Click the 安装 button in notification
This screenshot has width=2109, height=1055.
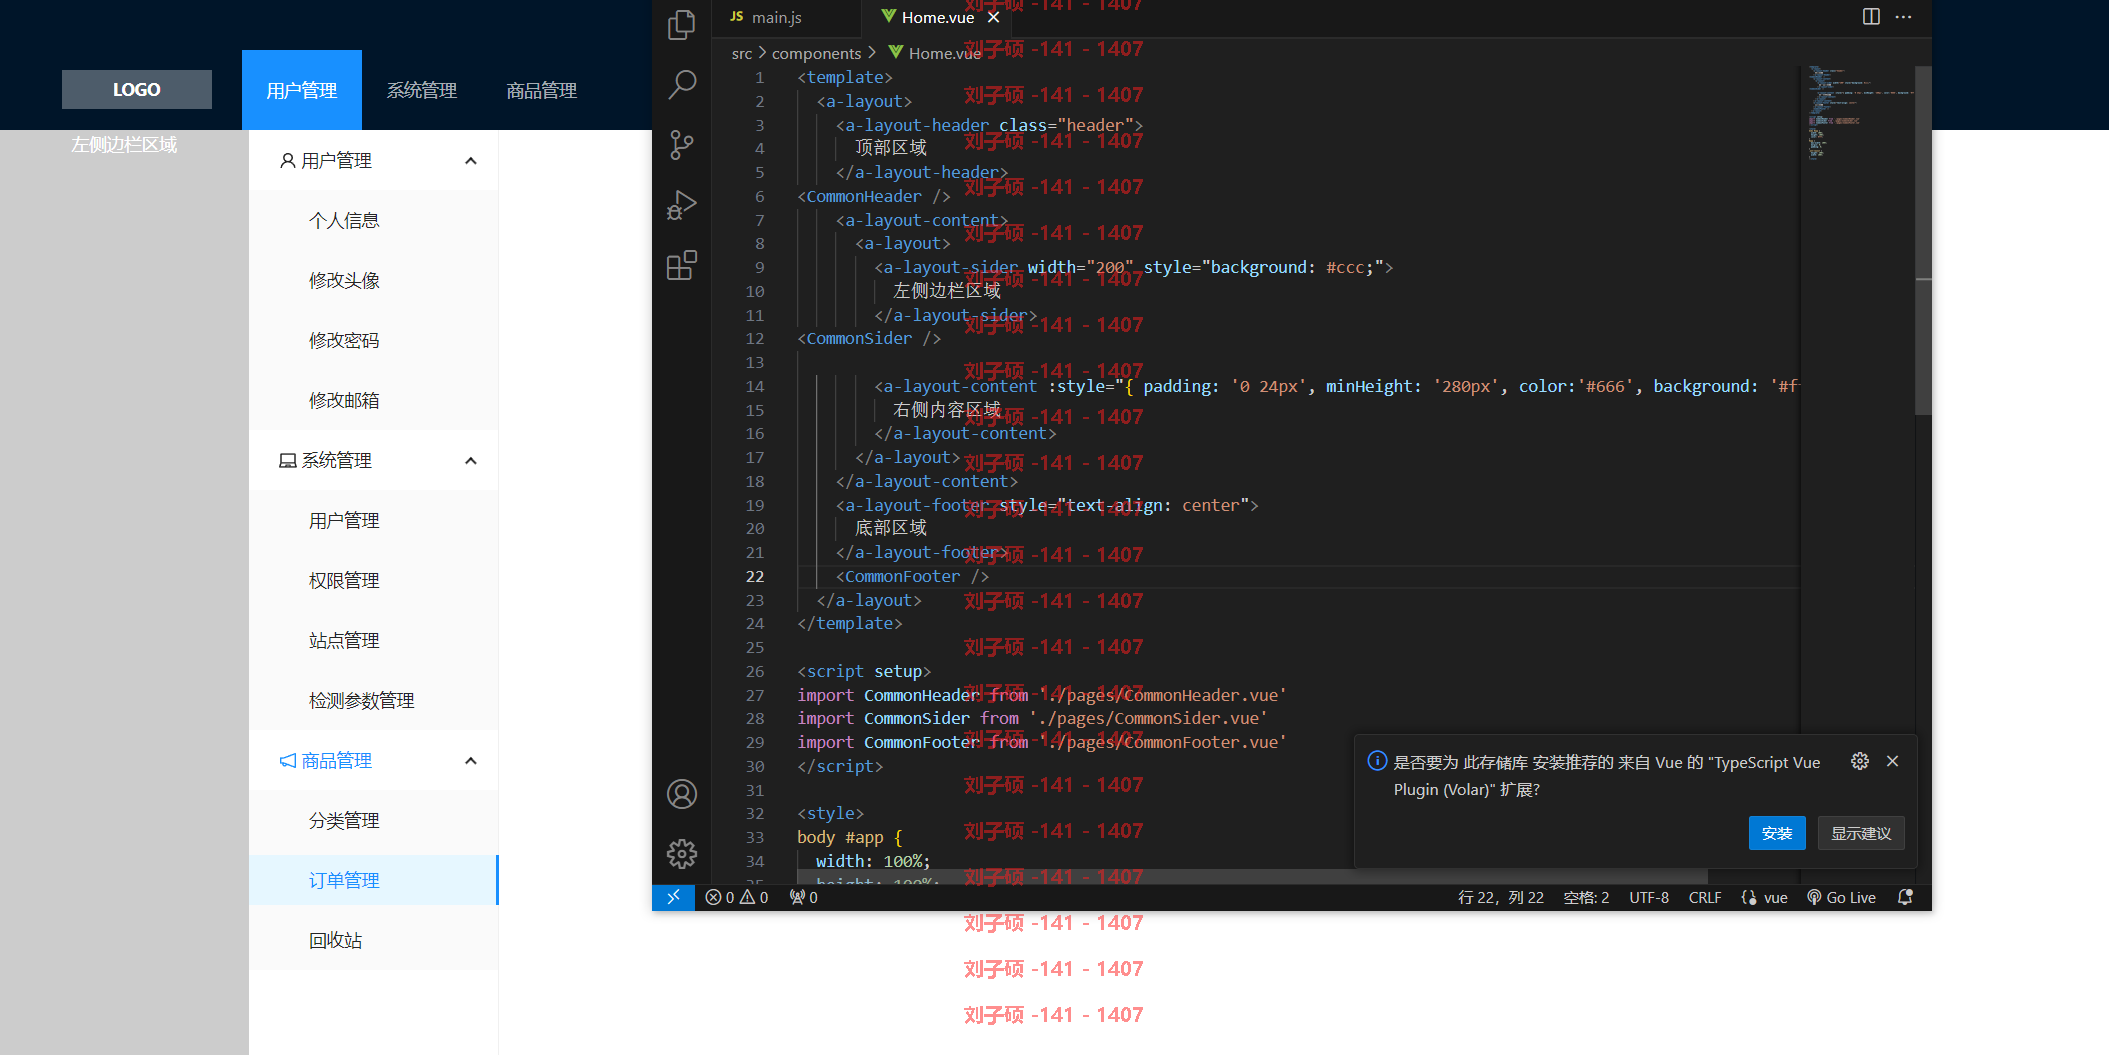(1777, 833)
